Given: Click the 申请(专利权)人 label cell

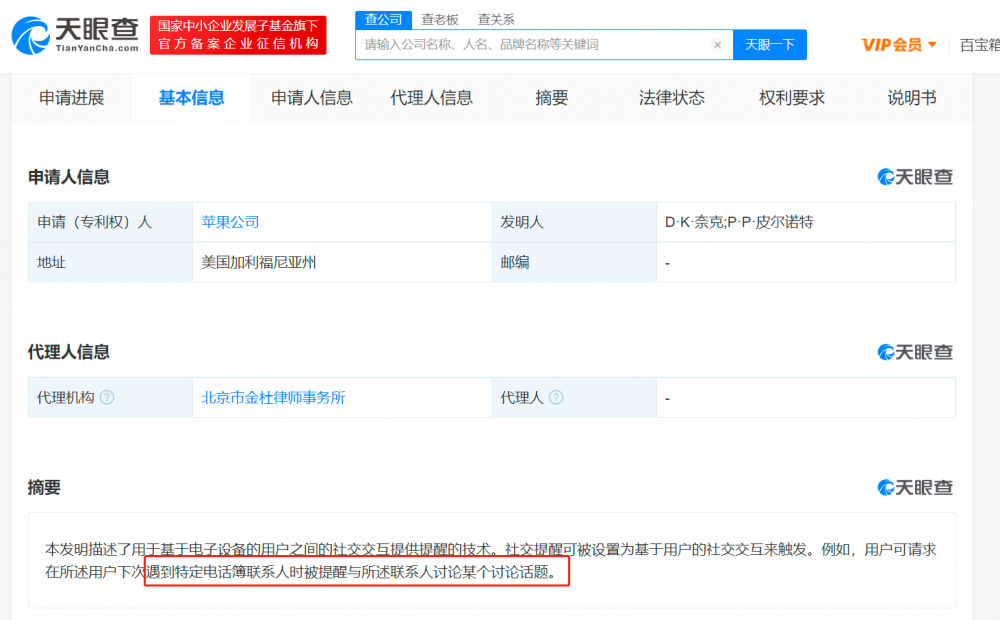Looking at the screenshot, I should click(110, 222).
